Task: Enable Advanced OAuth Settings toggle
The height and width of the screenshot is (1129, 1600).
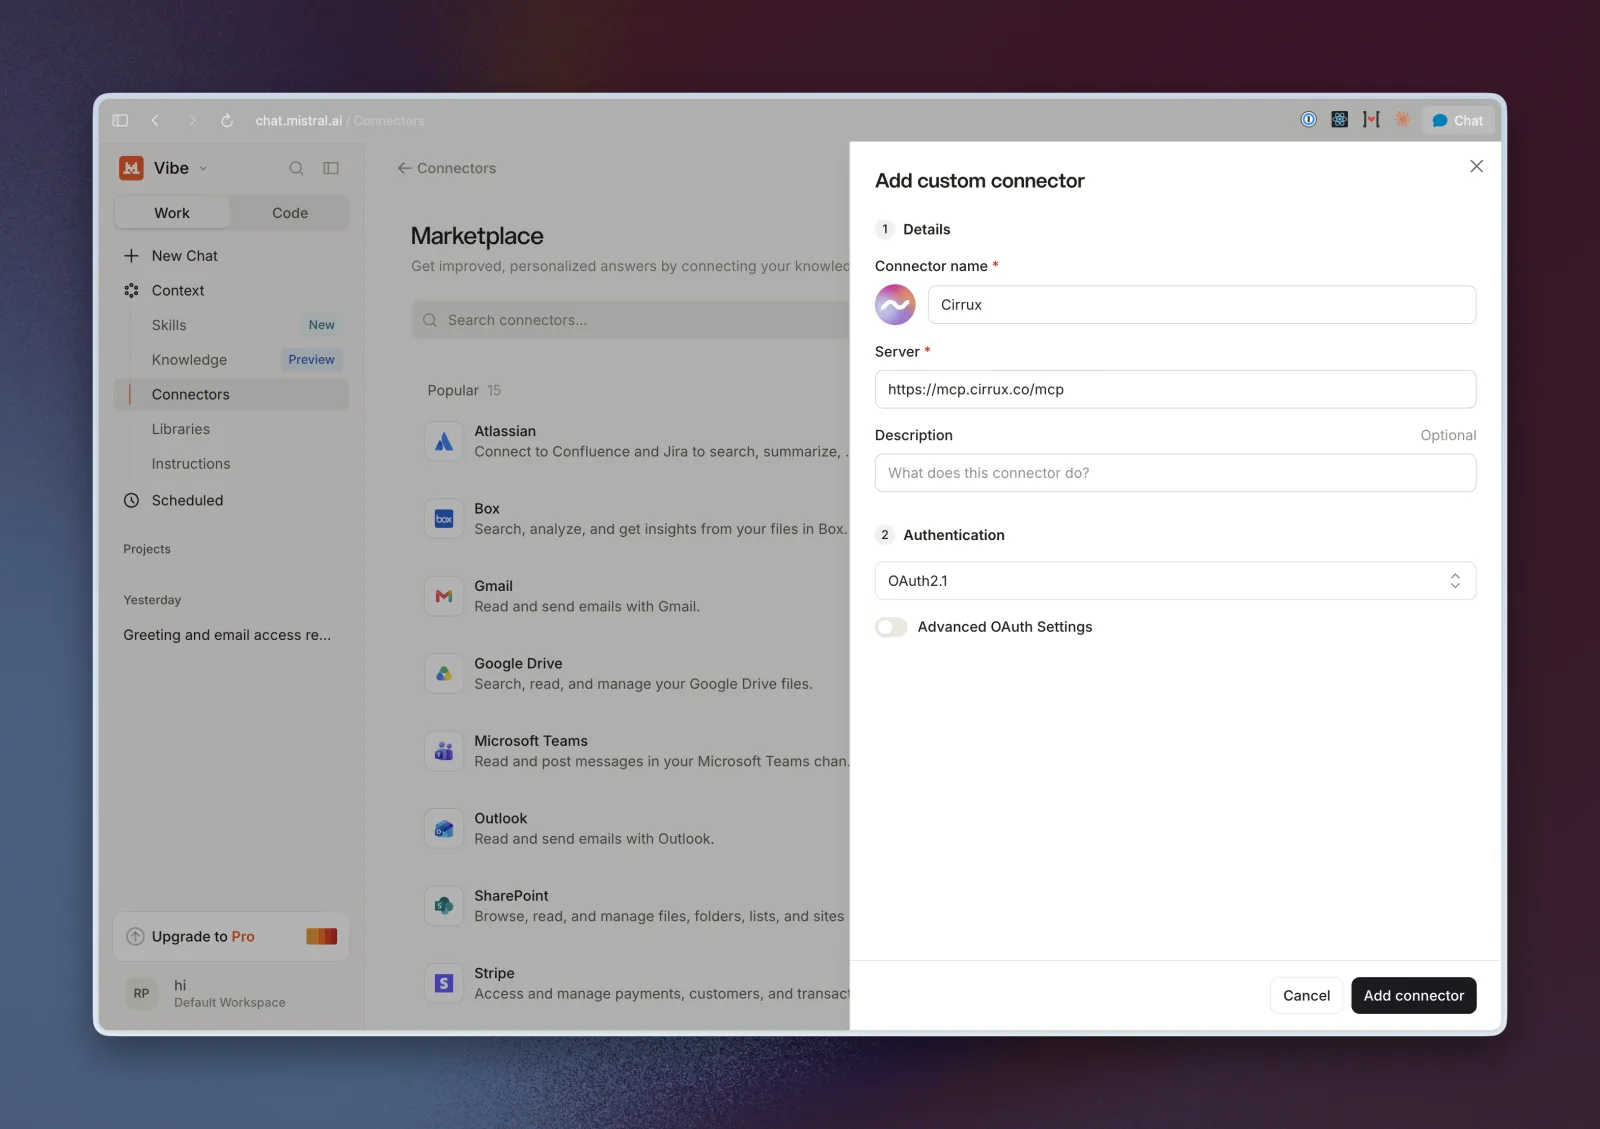Action: (x=891, y=627)
